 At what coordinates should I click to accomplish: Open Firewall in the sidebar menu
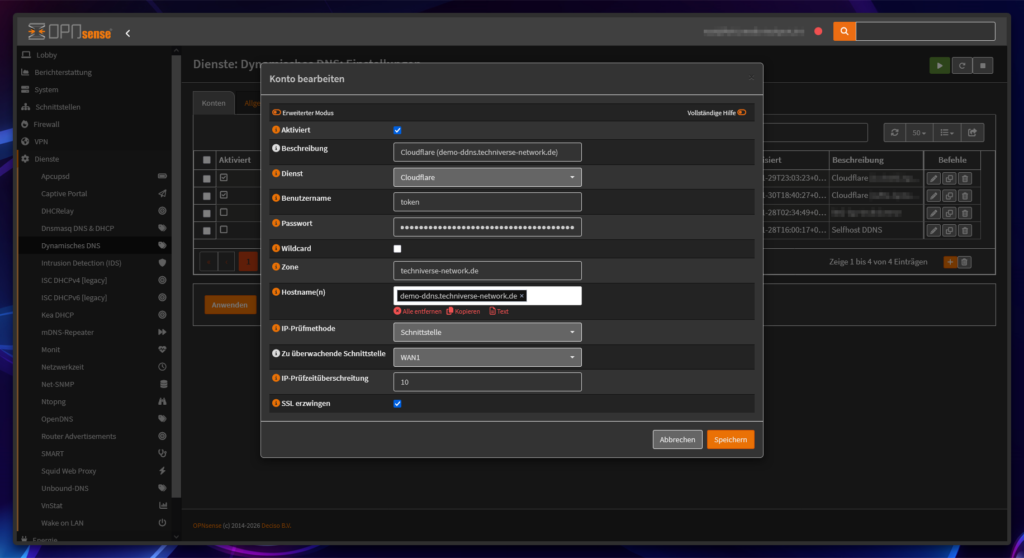pos(47,124)
